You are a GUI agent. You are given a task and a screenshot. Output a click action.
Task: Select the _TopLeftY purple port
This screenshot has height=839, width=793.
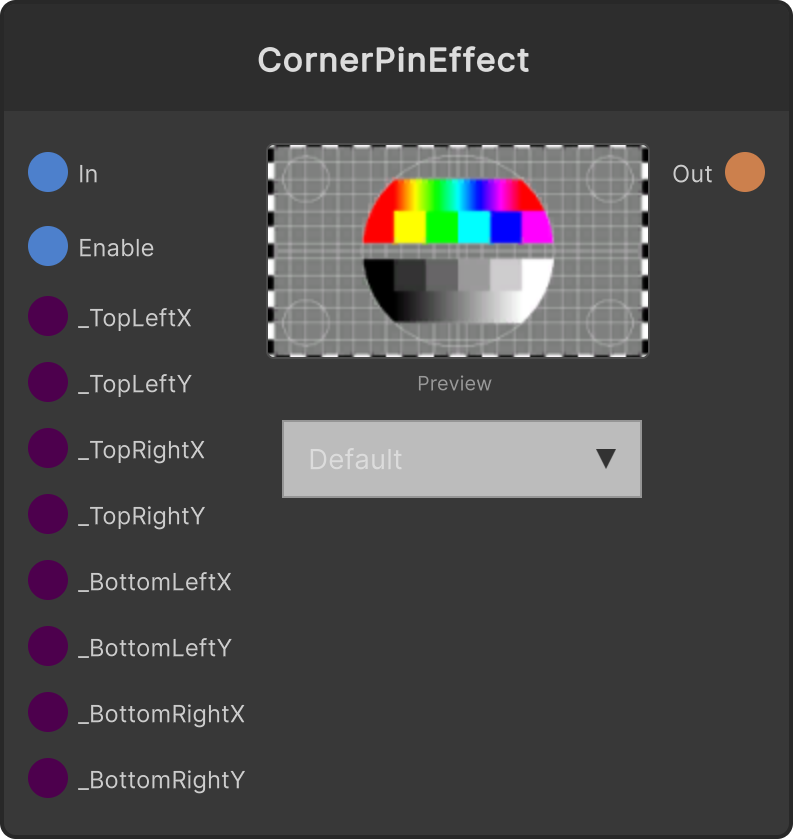tap(48, 382)
